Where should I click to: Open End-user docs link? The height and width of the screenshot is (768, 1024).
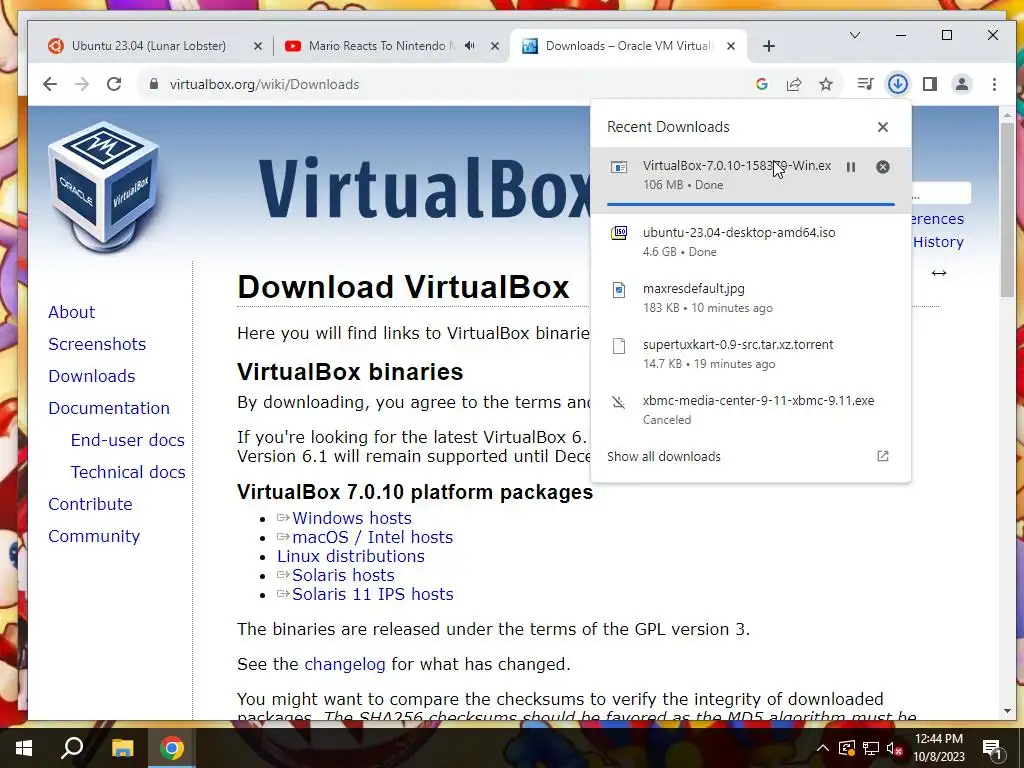[127, 440]
